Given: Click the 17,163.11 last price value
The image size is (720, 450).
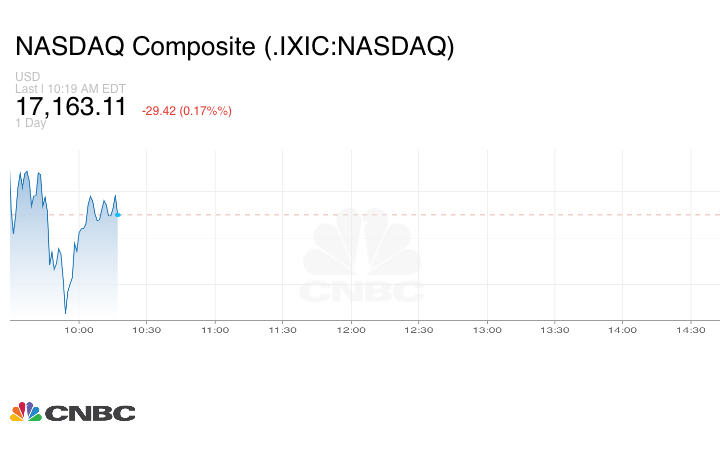Looking at the screenshot, I should (71, 108).
